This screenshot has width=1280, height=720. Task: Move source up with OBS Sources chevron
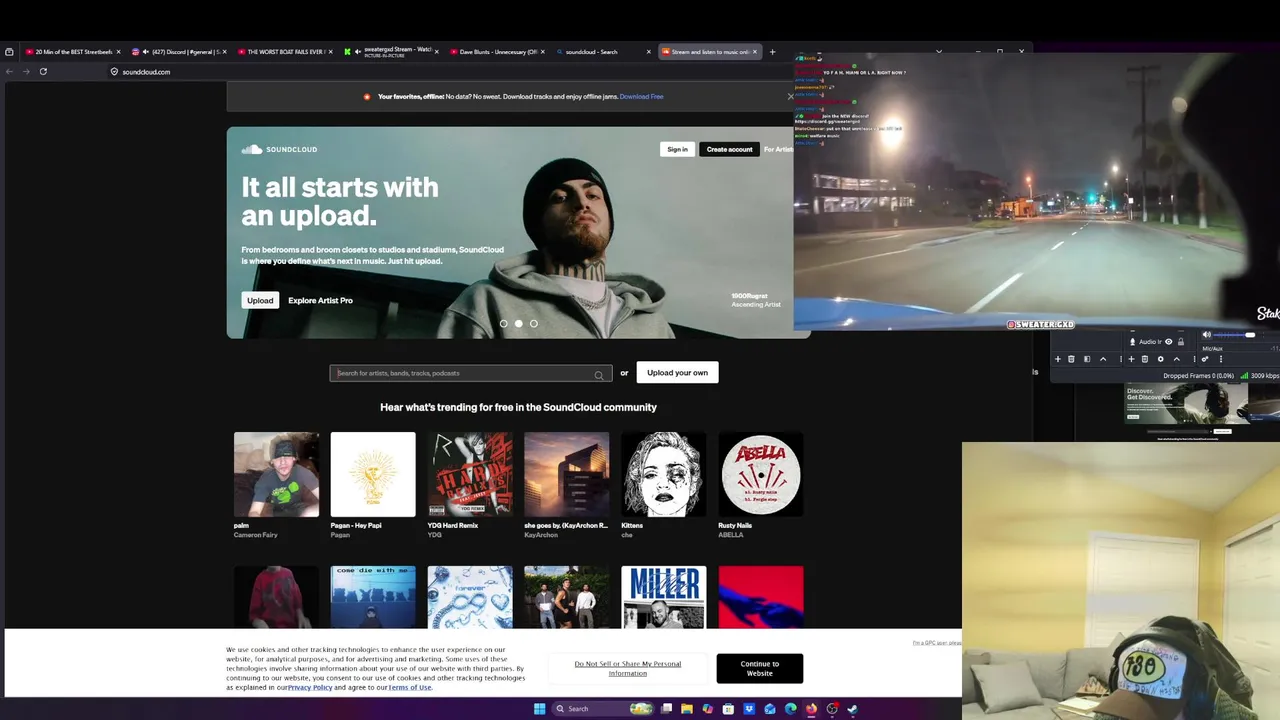tap(1177, 359)
